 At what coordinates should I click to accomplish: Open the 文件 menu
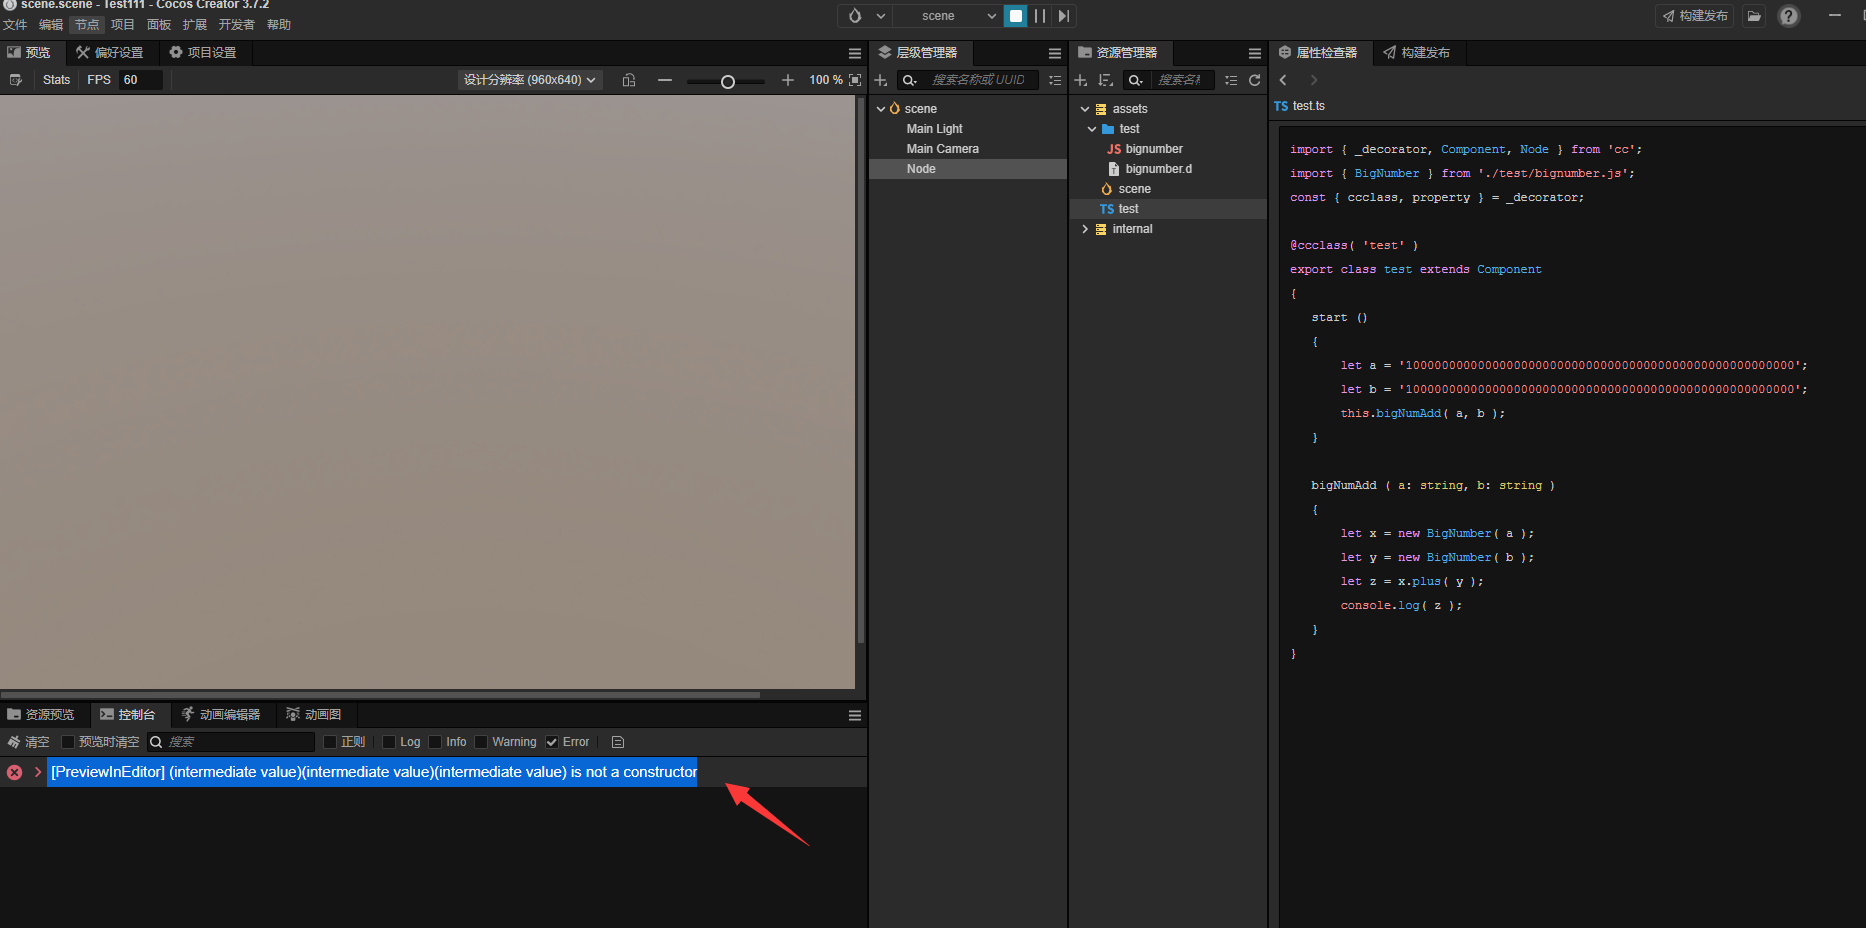pyautogui.click(x=15, y=25)
